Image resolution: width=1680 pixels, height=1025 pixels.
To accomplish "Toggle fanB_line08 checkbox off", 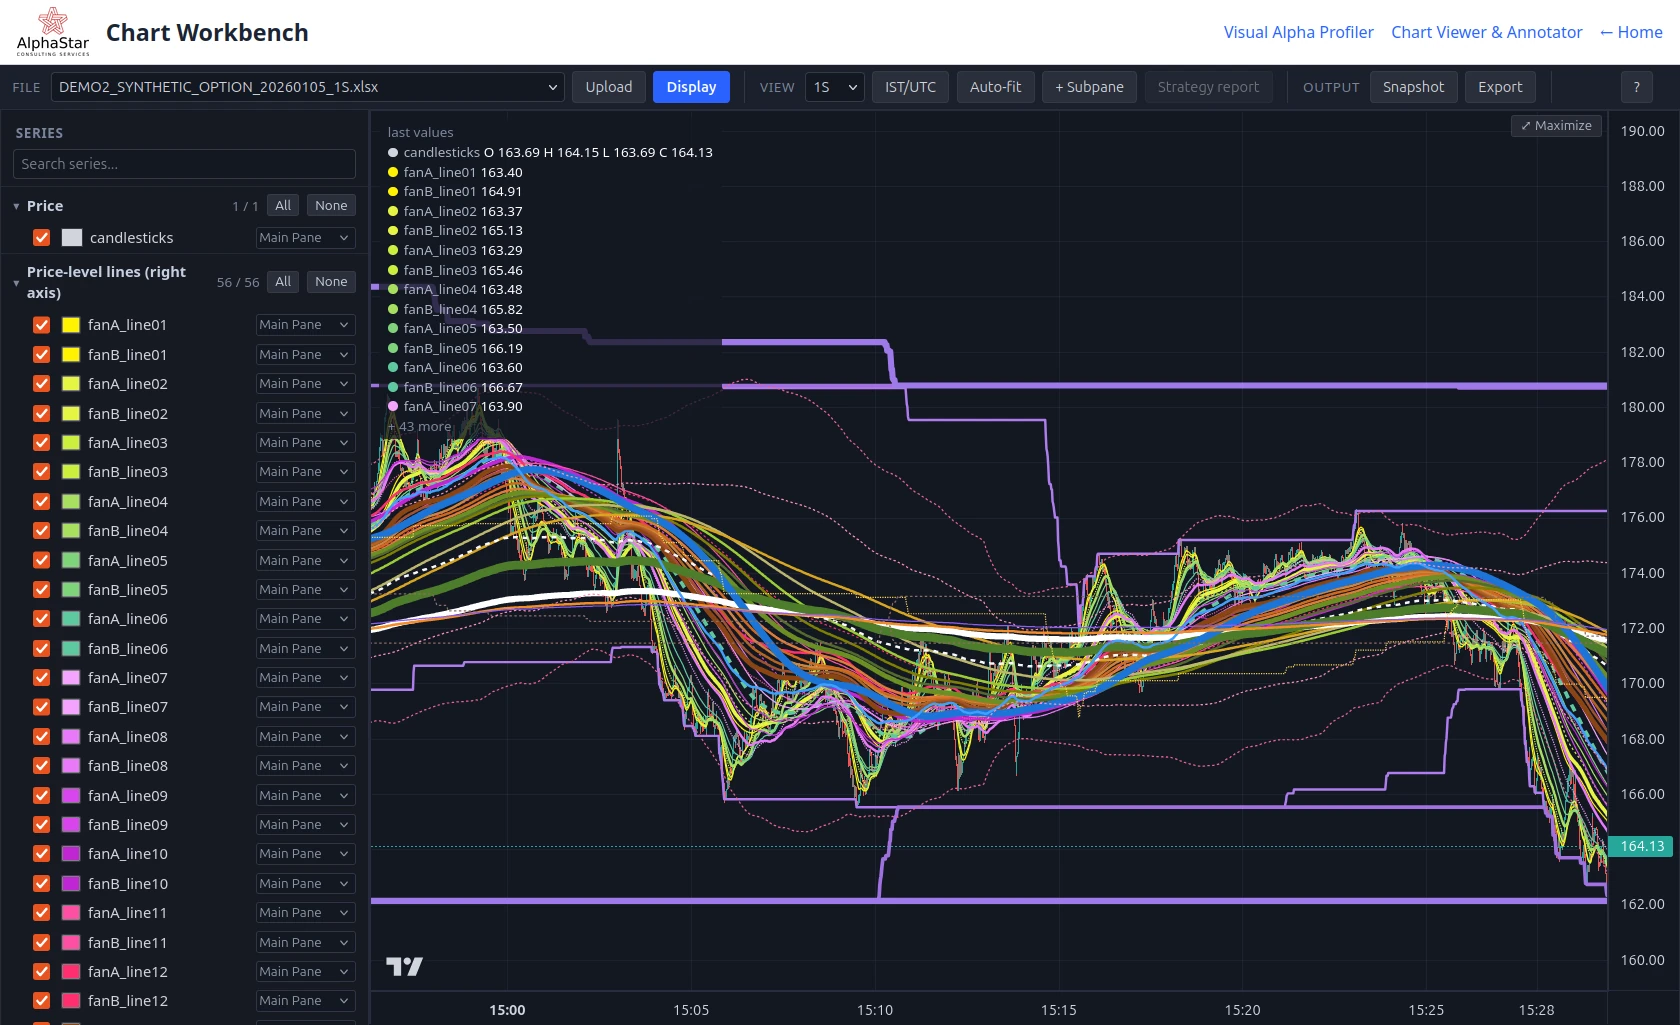I will point(41,766).
